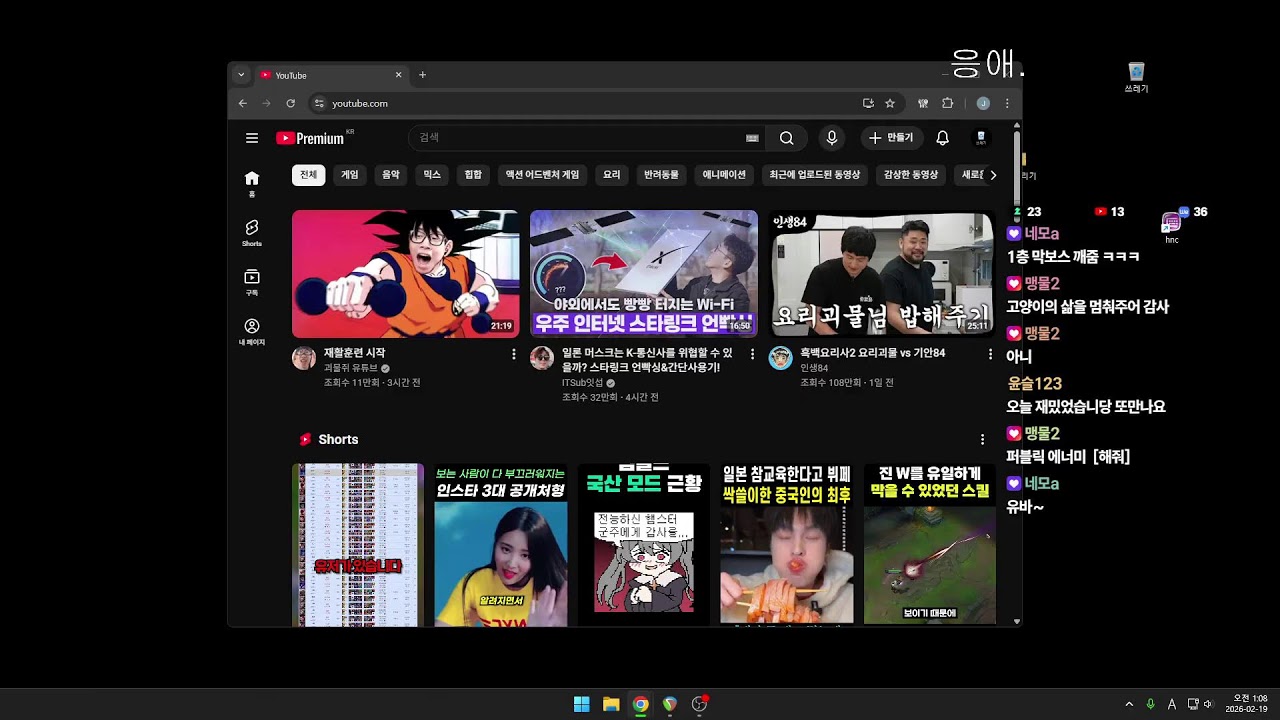Open options for 흑백요리사2 video
This screenshot has width=1280, height=720.
click(x=990, y=354)
